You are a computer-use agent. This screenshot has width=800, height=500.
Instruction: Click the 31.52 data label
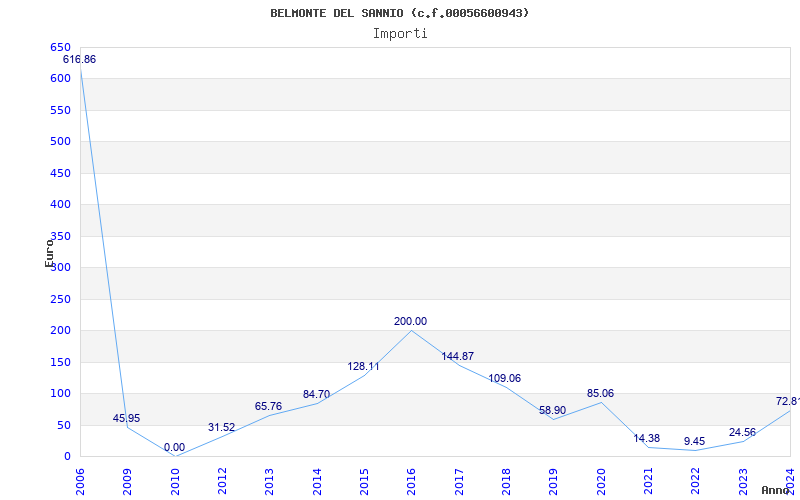(221, 427)
